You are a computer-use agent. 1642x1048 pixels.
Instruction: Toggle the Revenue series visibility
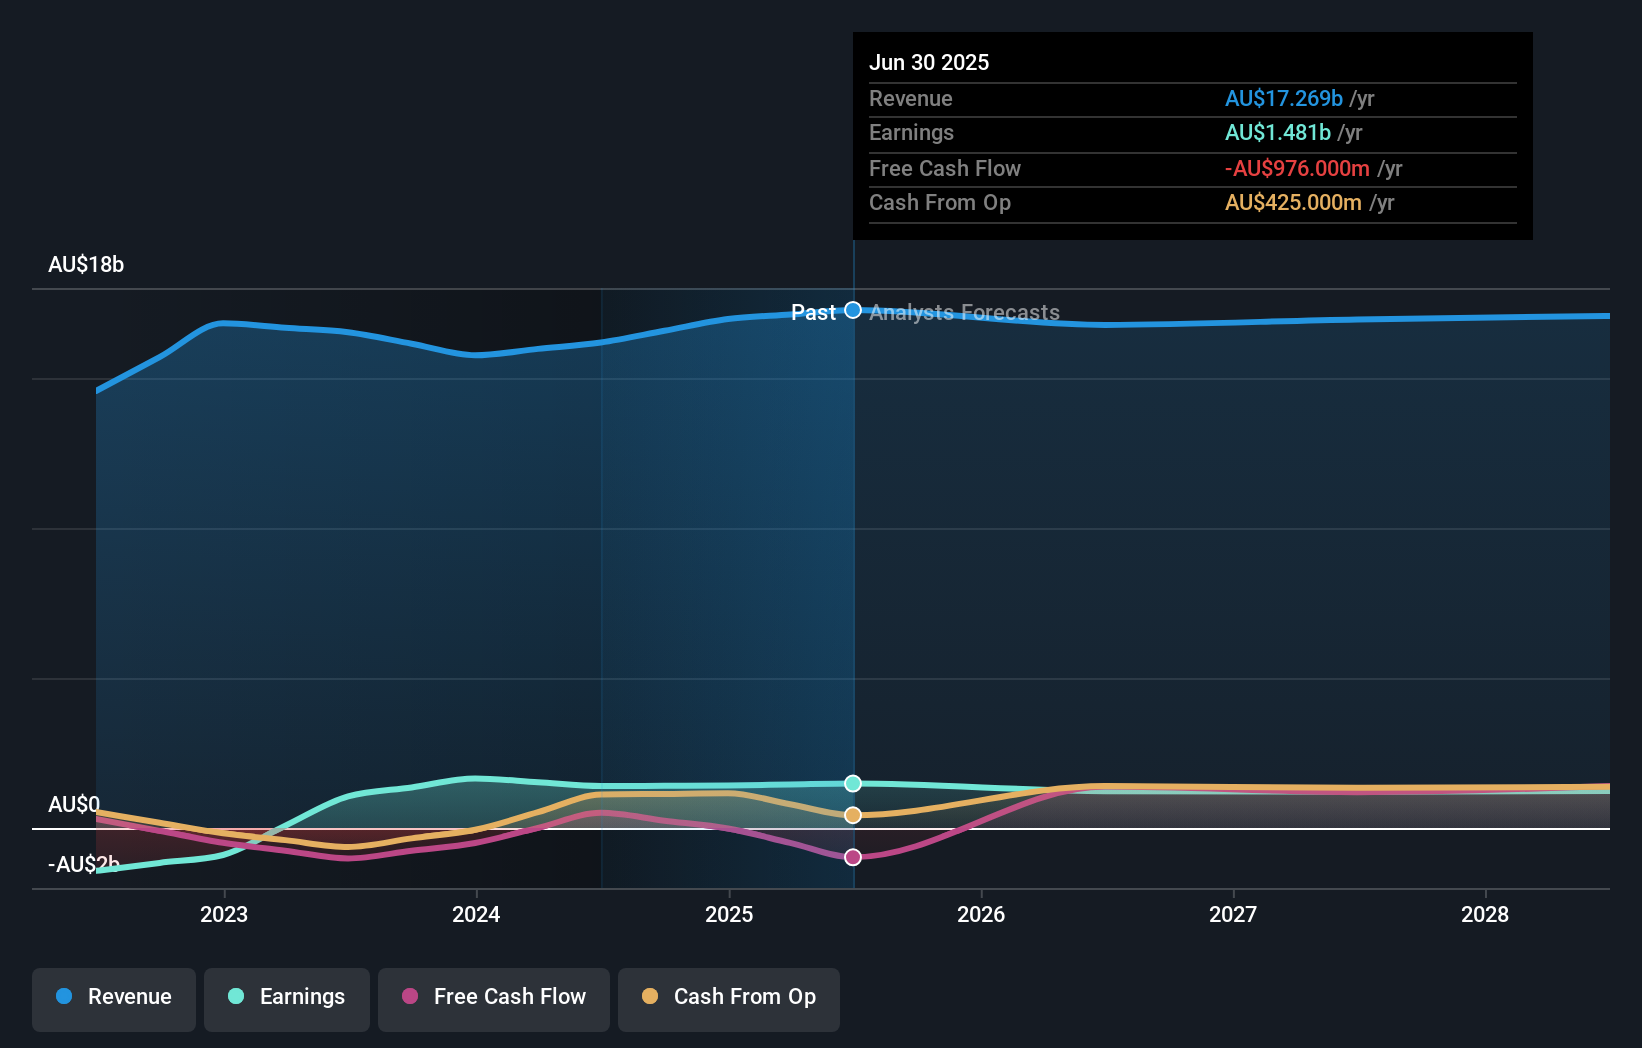point(113,997)
